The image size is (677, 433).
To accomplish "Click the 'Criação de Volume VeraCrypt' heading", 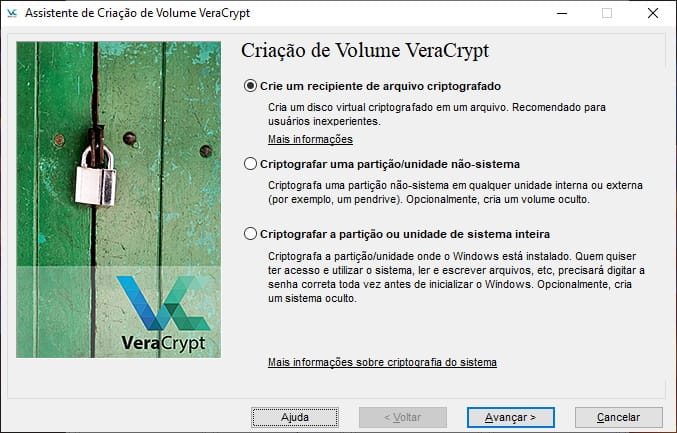I will [x=365, y=51].
